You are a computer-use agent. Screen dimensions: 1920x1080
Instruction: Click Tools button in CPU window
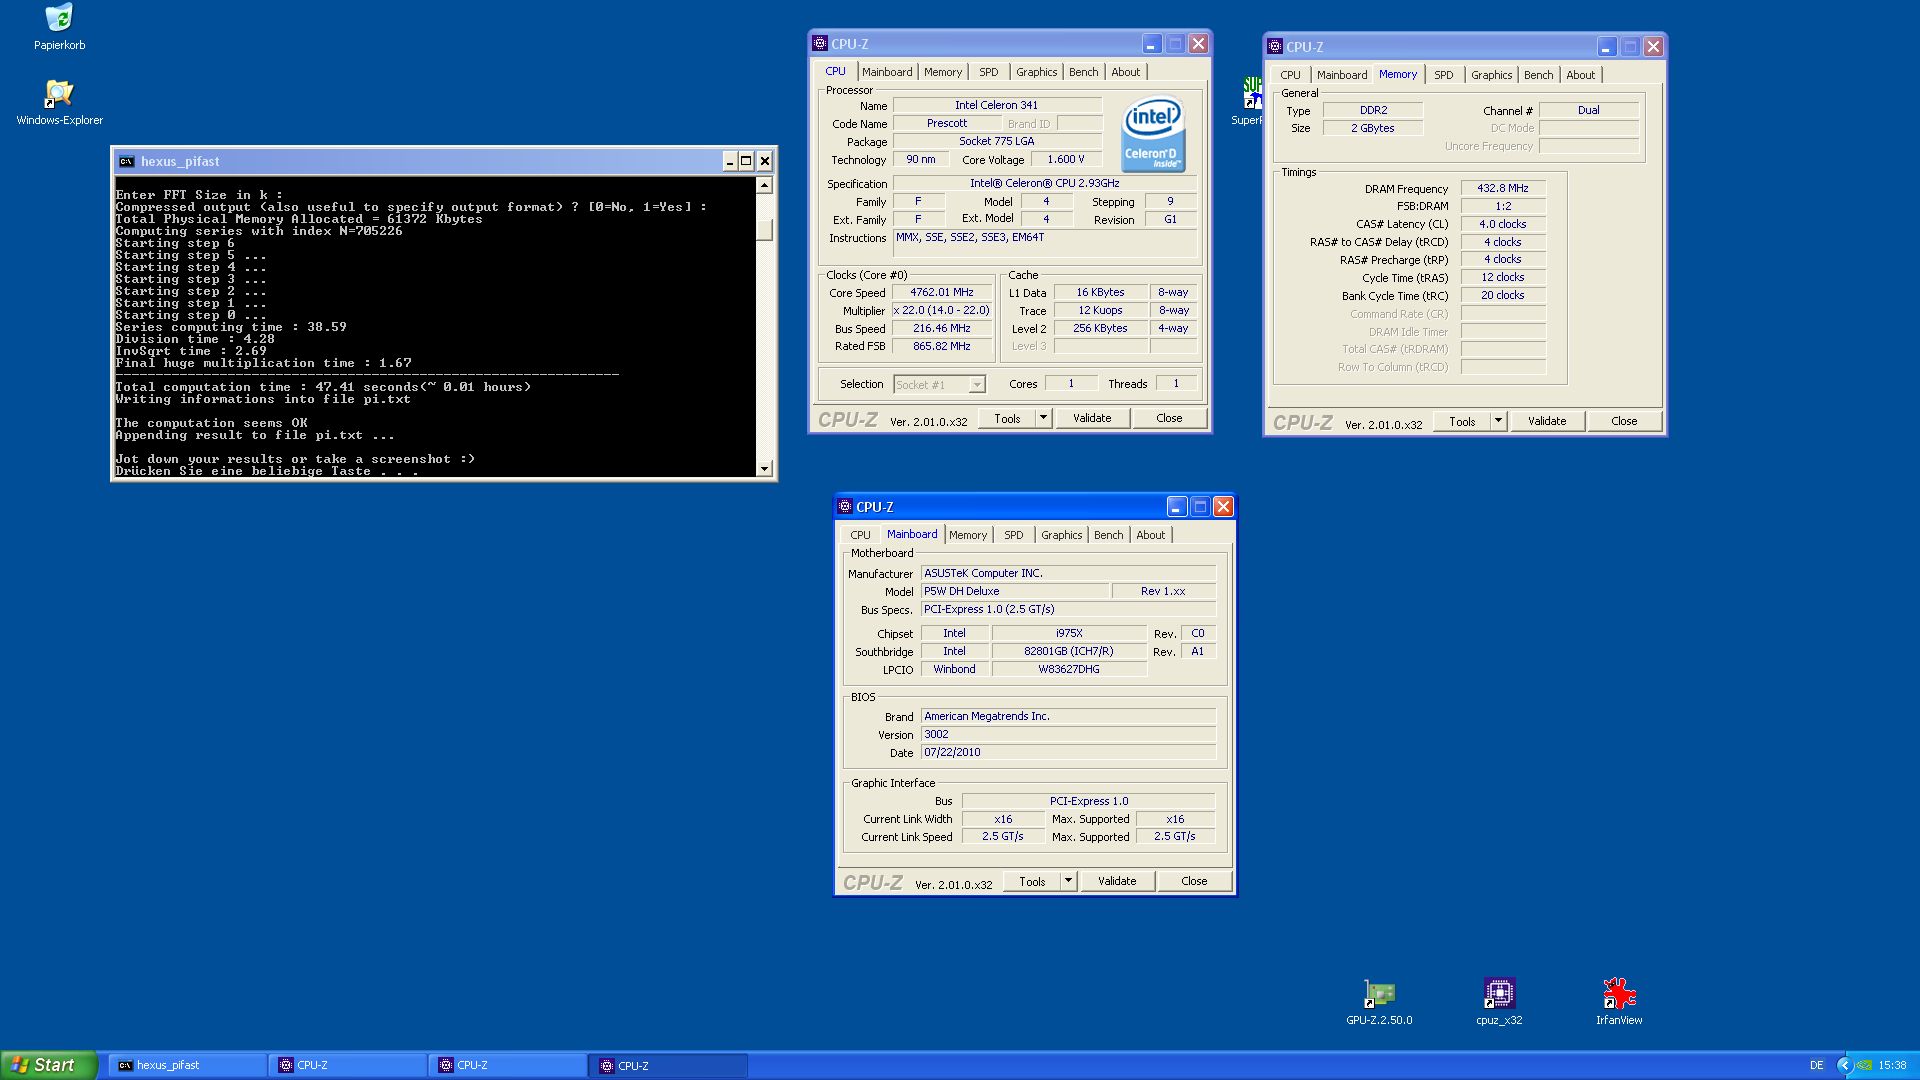pos(1007,418)
